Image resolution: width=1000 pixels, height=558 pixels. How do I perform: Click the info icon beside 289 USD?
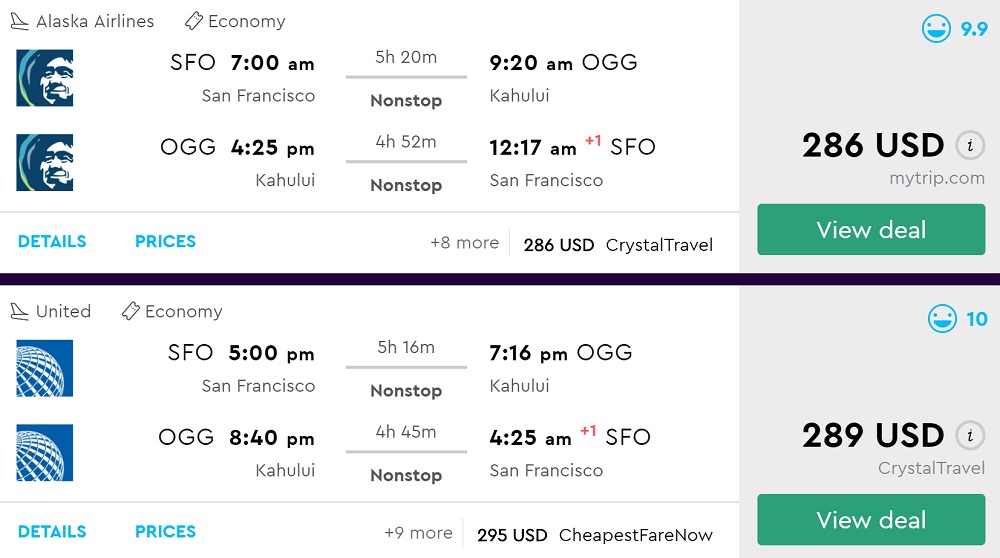pyautogui.click(x=968, y=436)
